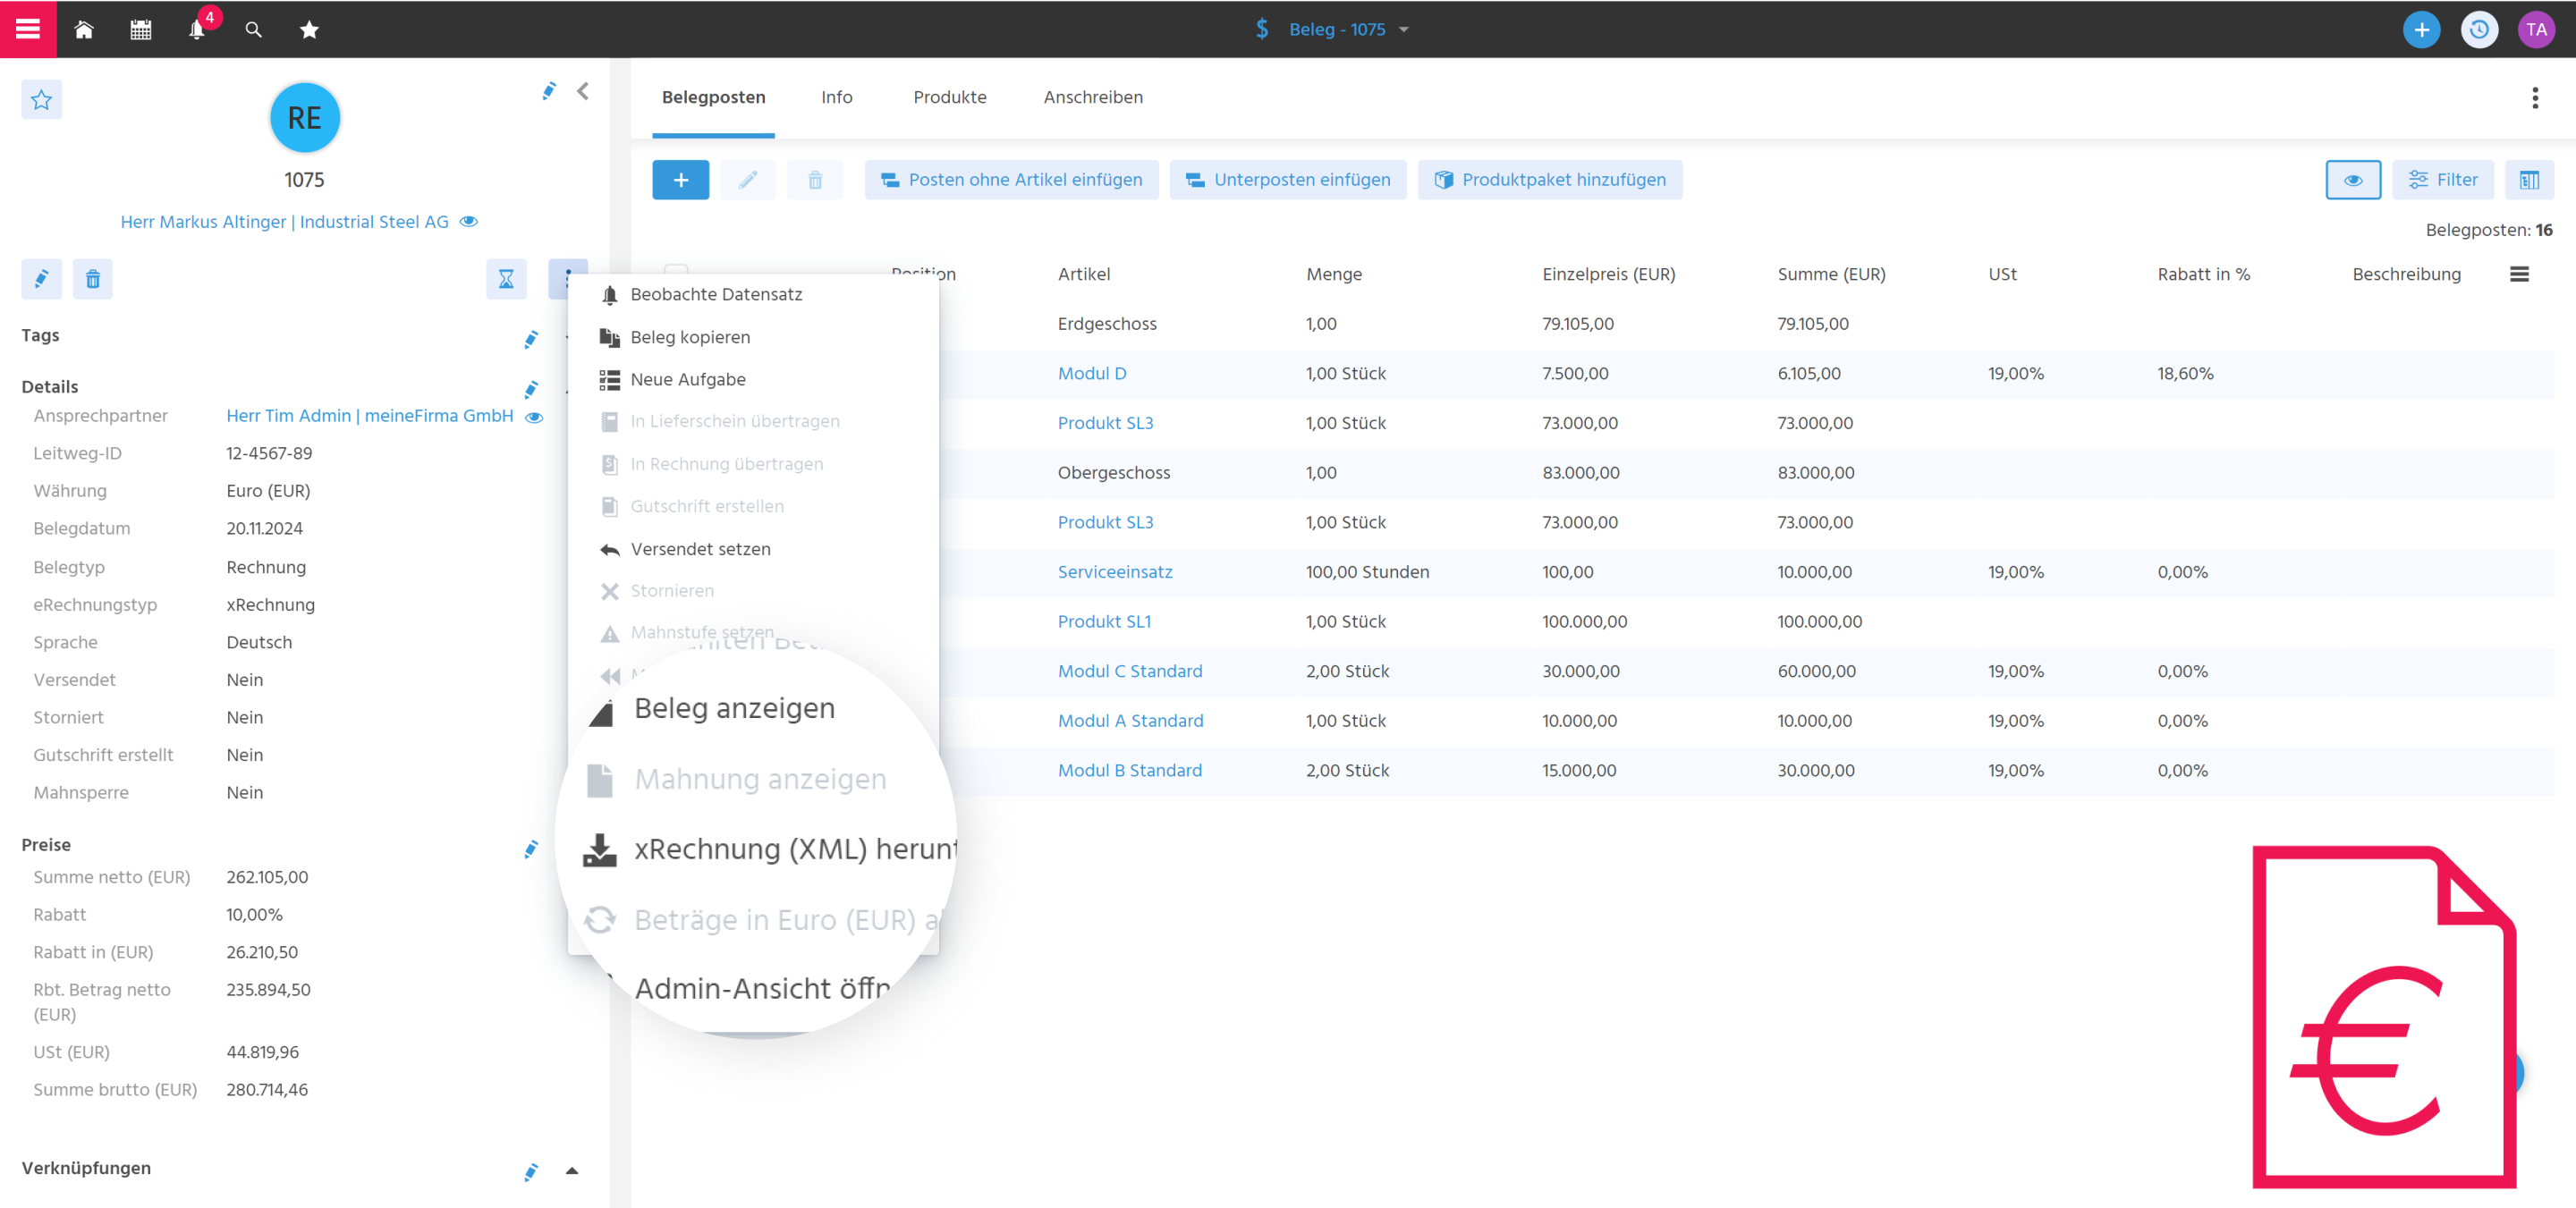2576x1208 pixels.
Task: Open the Serviceeinsatz article link
Action: click(1114, 572)
